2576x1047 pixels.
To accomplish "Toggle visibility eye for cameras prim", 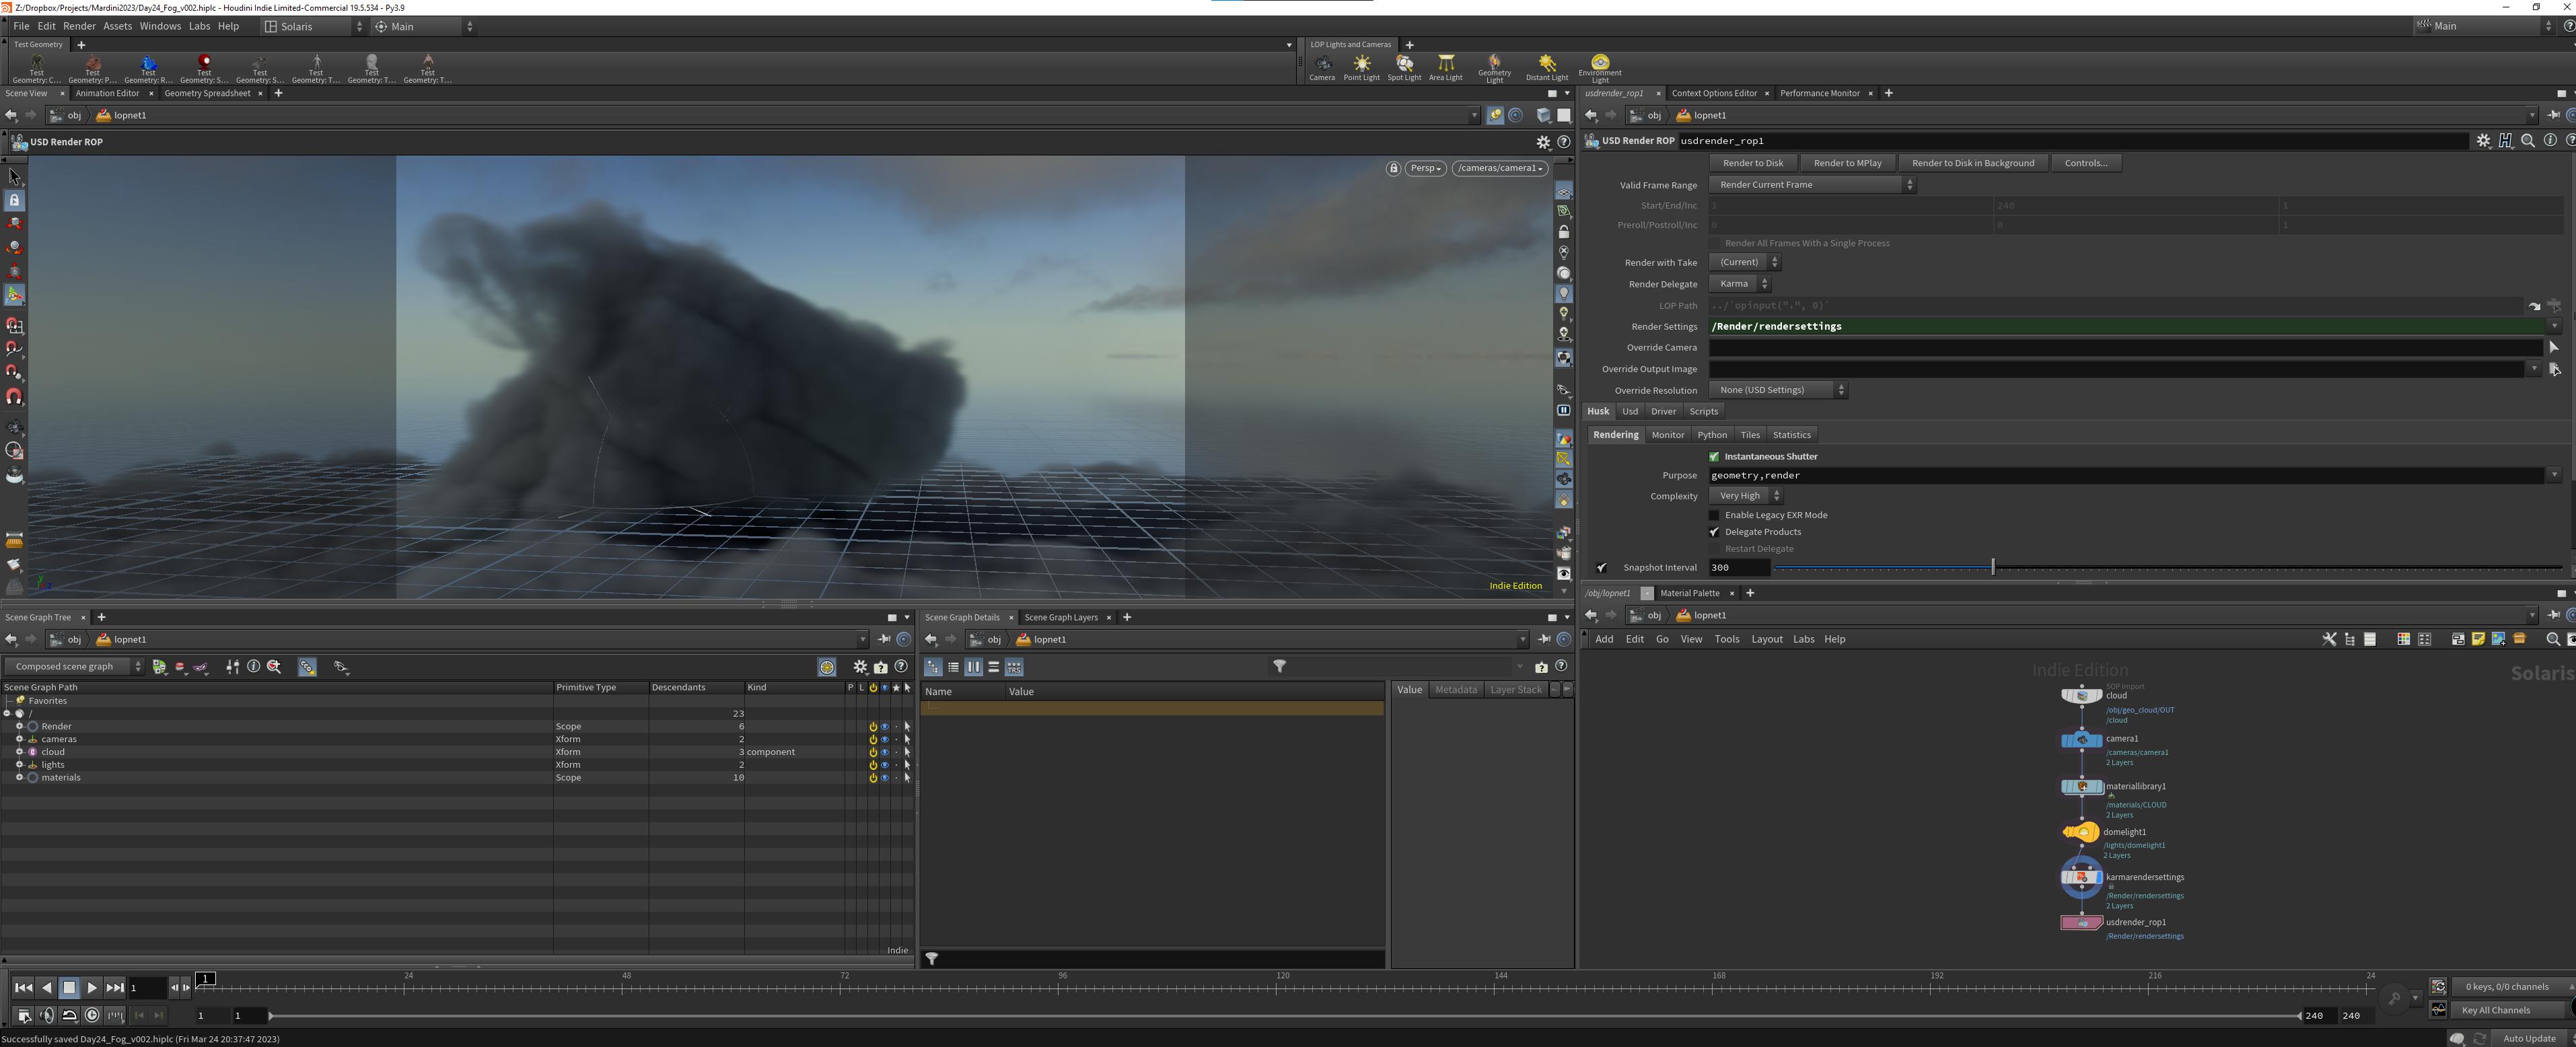I will tap(884, 740).
